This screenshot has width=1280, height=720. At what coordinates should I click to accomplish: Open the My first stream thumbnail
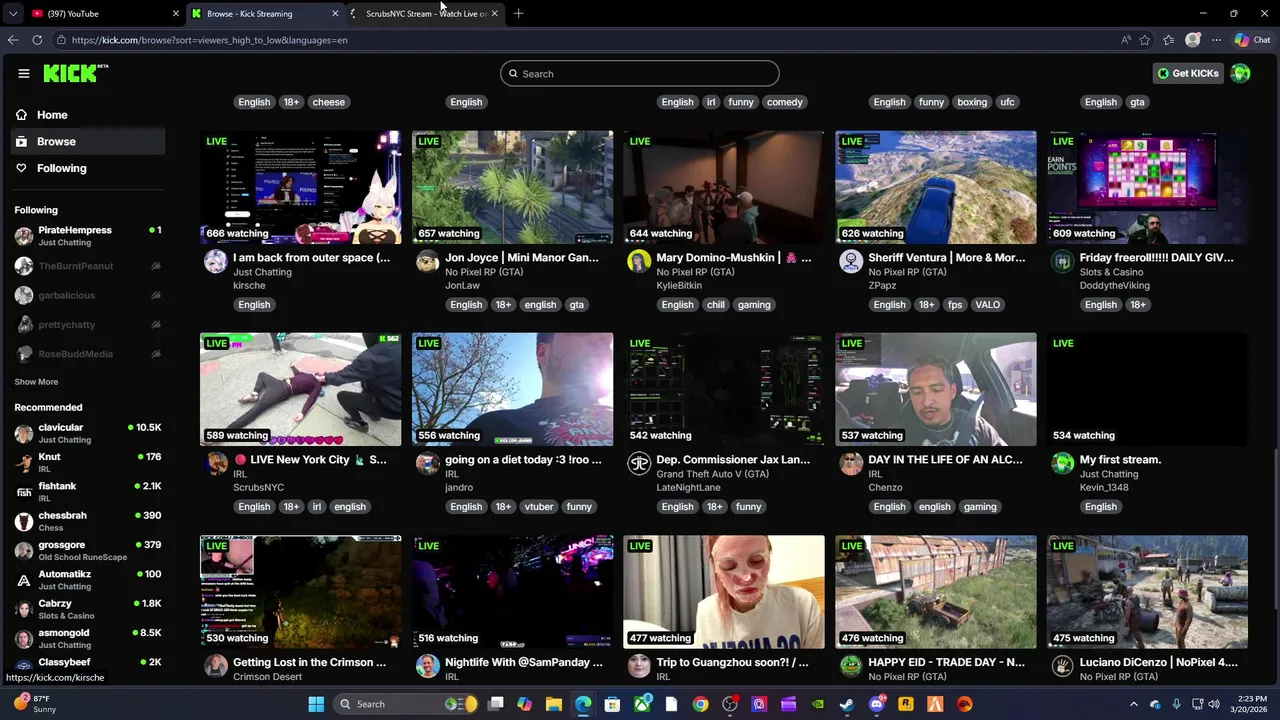point(1148,389)
